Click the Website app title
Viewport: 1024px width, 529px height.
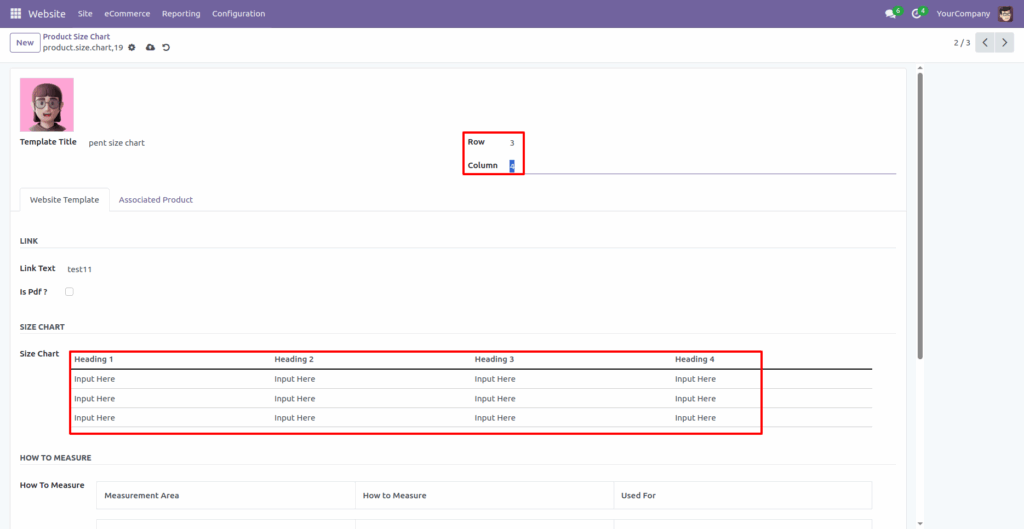[x=46, y=14]
